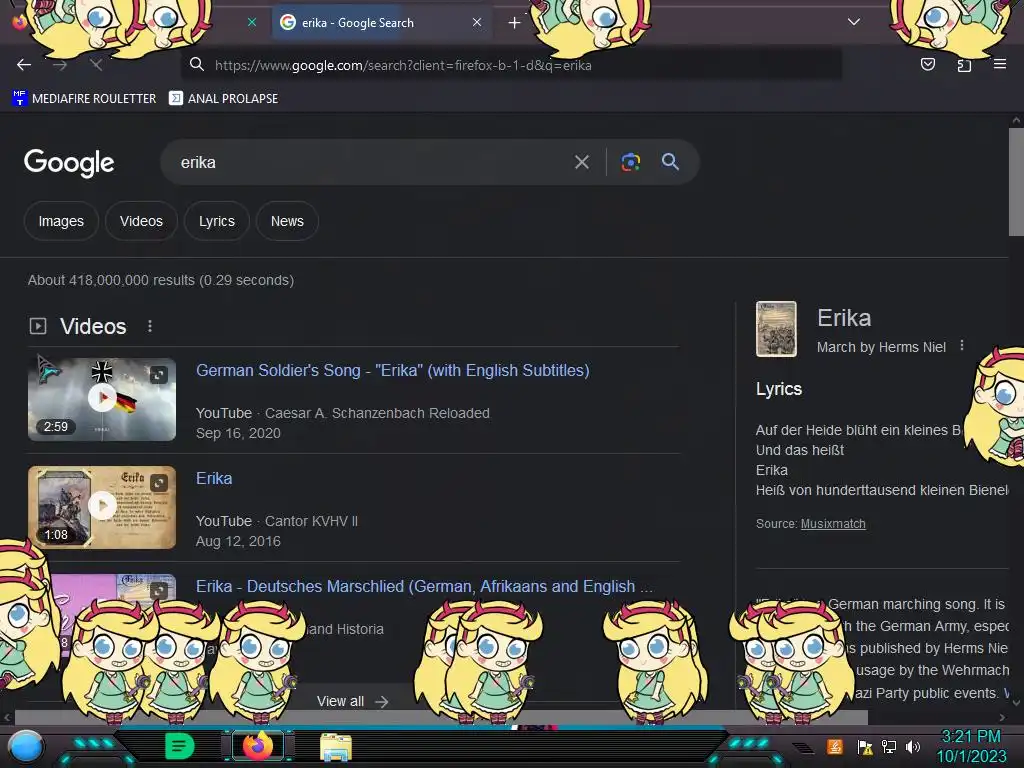This screenshot has height=768, width=1024.
Task: Click the Erika knowledge panel album thumbnail
Action: point(776,328)
